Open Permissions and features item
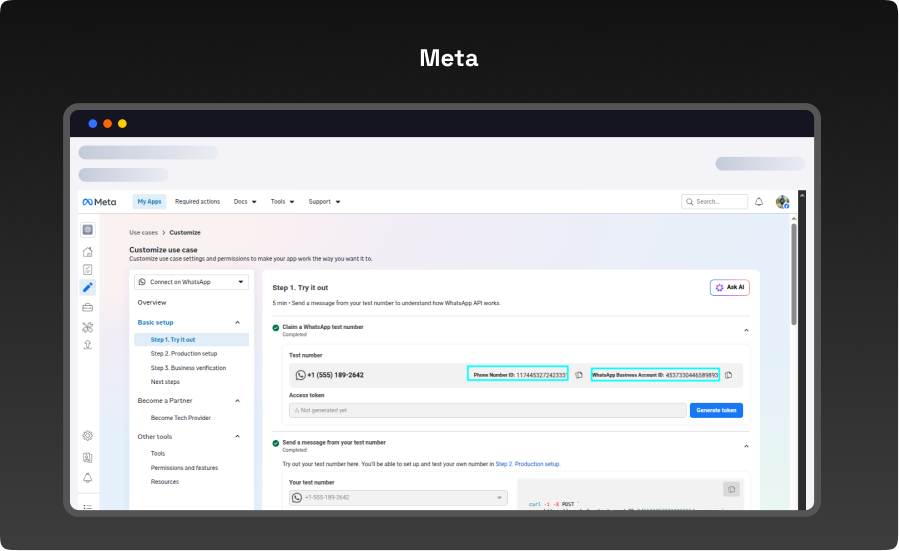 coord(184,468)
